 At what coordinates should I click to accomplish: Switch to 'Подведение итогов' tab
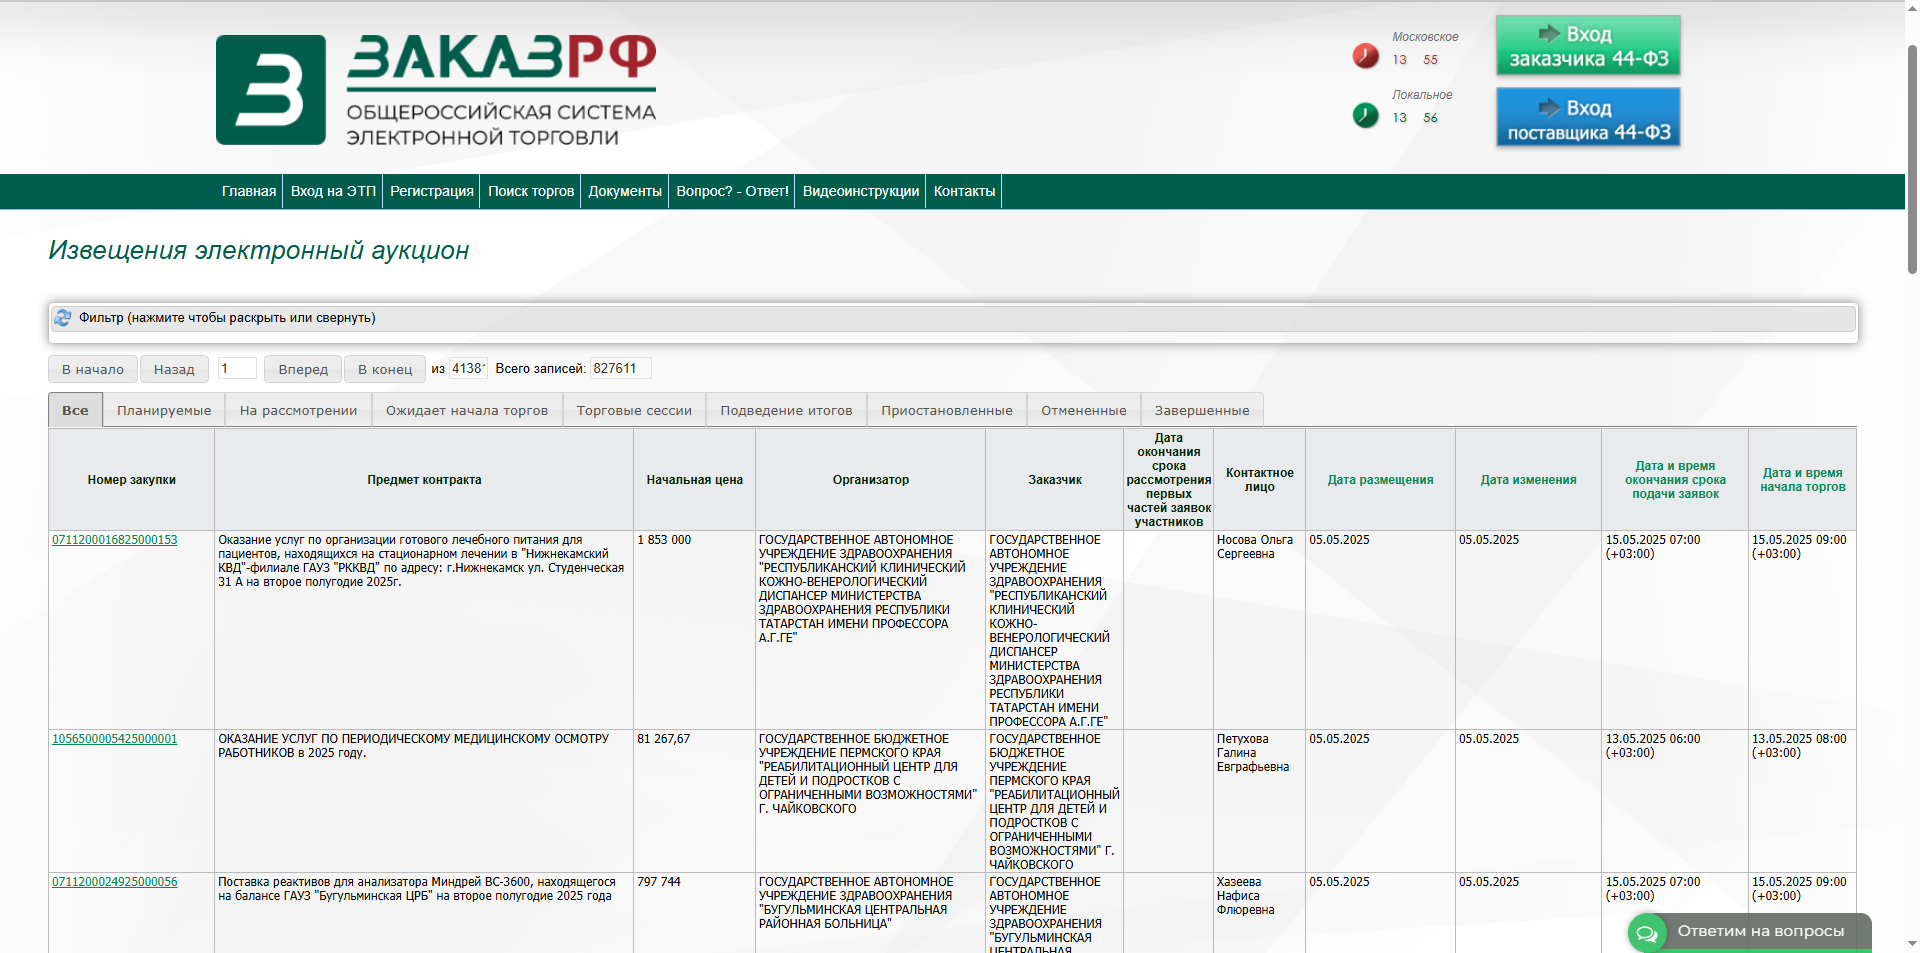click(786, 410)
